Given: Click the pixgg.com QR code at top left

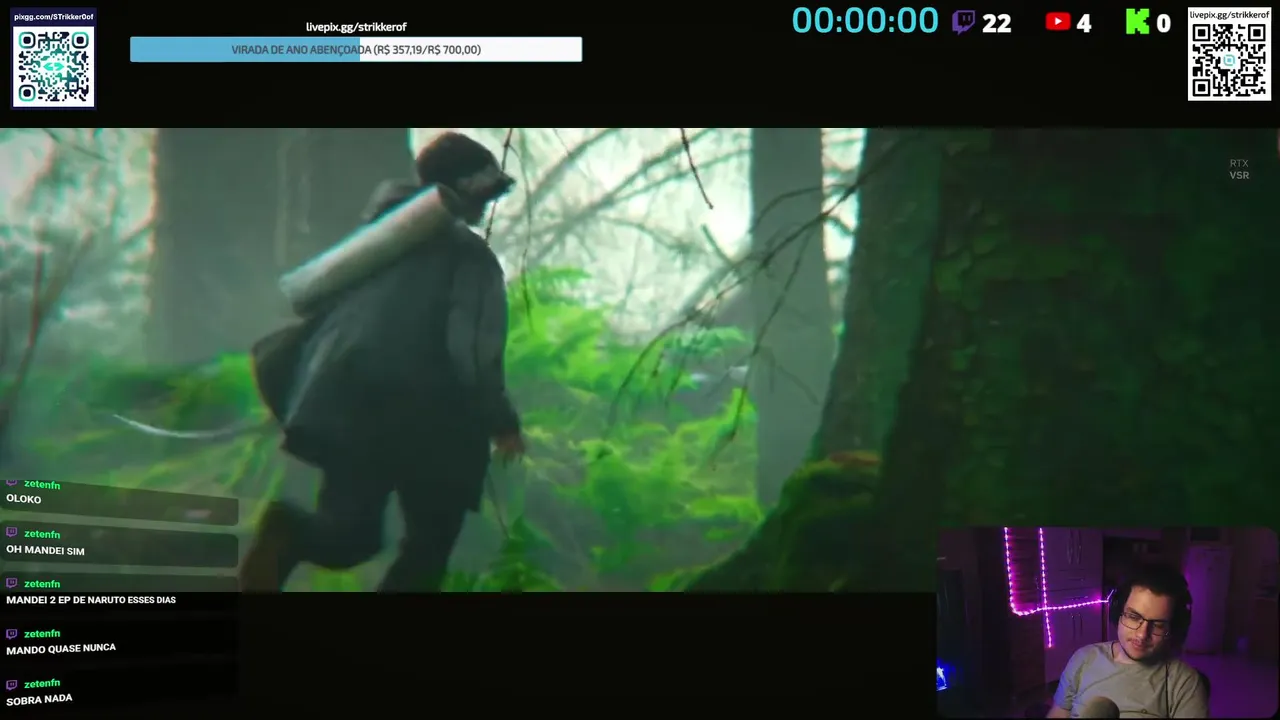Looking at the screenshot, I should coord(54,66).
